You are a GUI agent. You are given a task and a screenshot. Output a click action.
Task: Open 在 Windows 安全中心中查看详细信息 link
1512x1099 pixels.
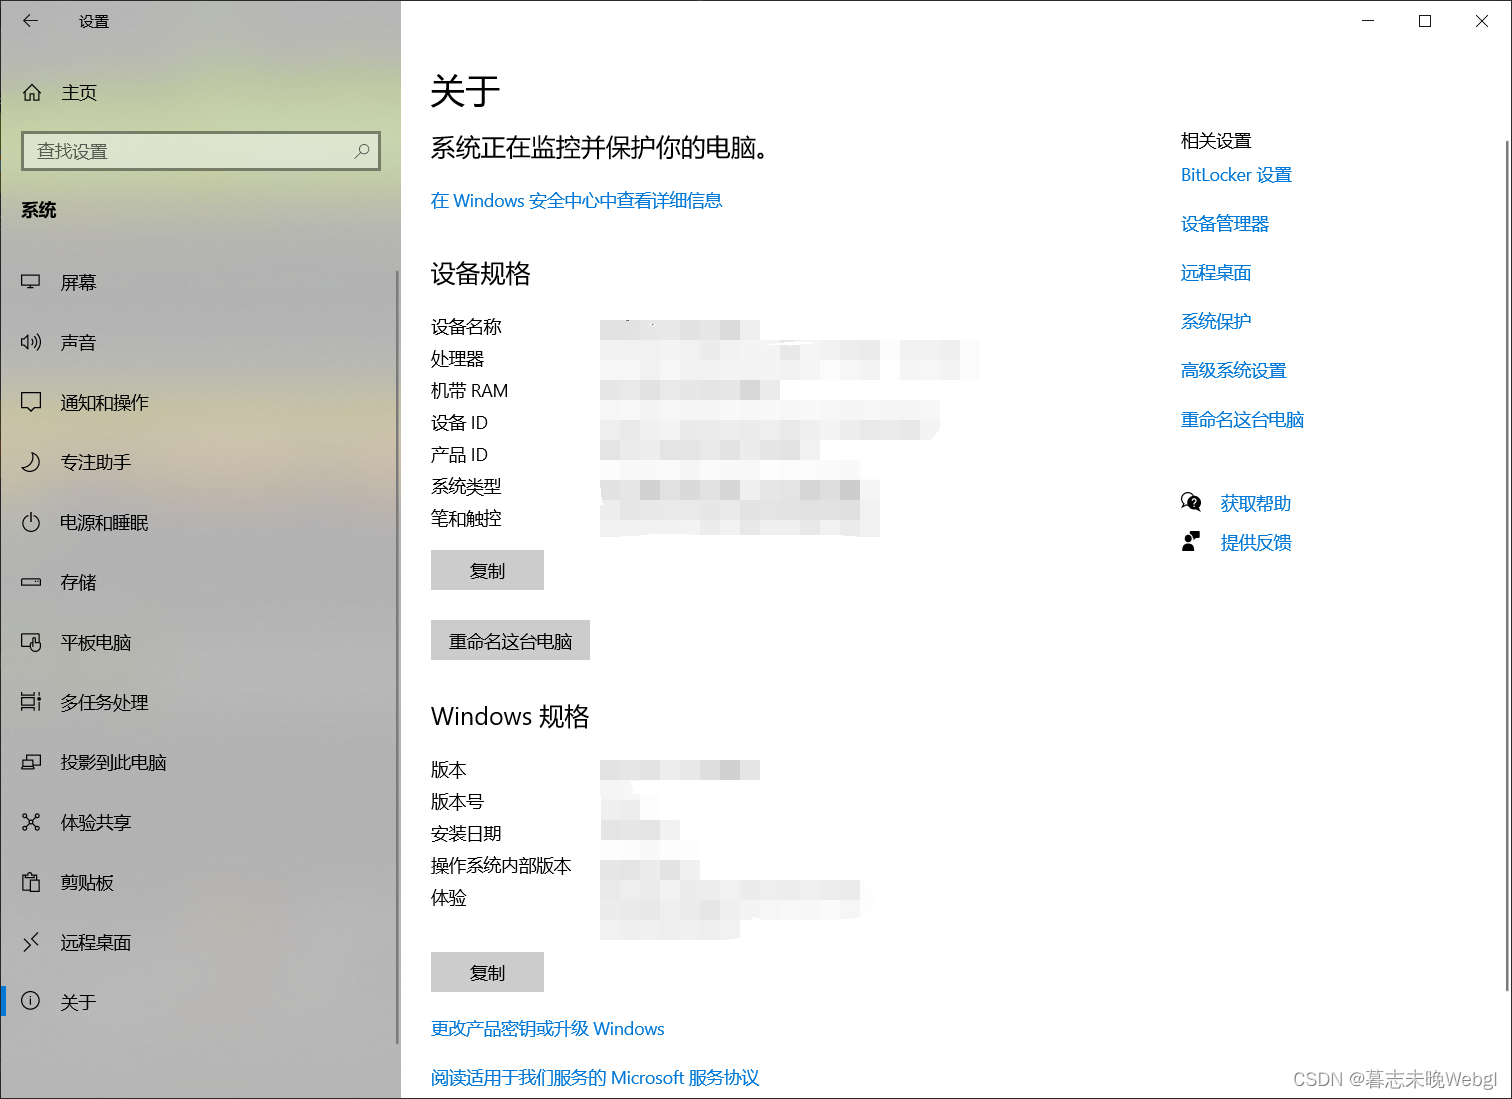(x=576, y=201)
